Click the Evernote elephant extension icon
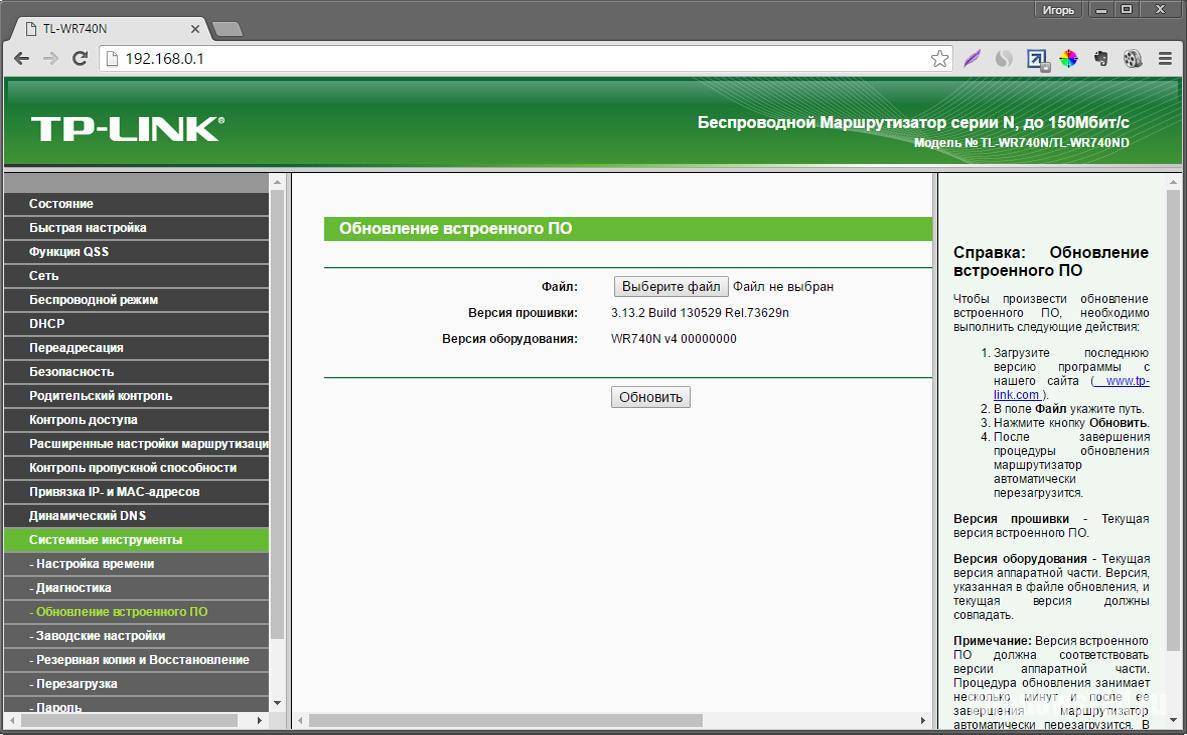This screenshot has height=735, width=1187. [x=1101, y=59]
